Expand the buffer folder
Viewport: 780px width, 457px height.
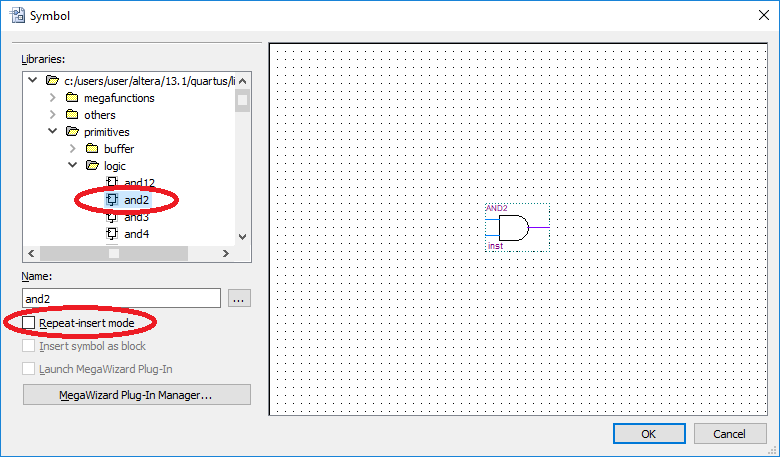(x=73, y=148)
